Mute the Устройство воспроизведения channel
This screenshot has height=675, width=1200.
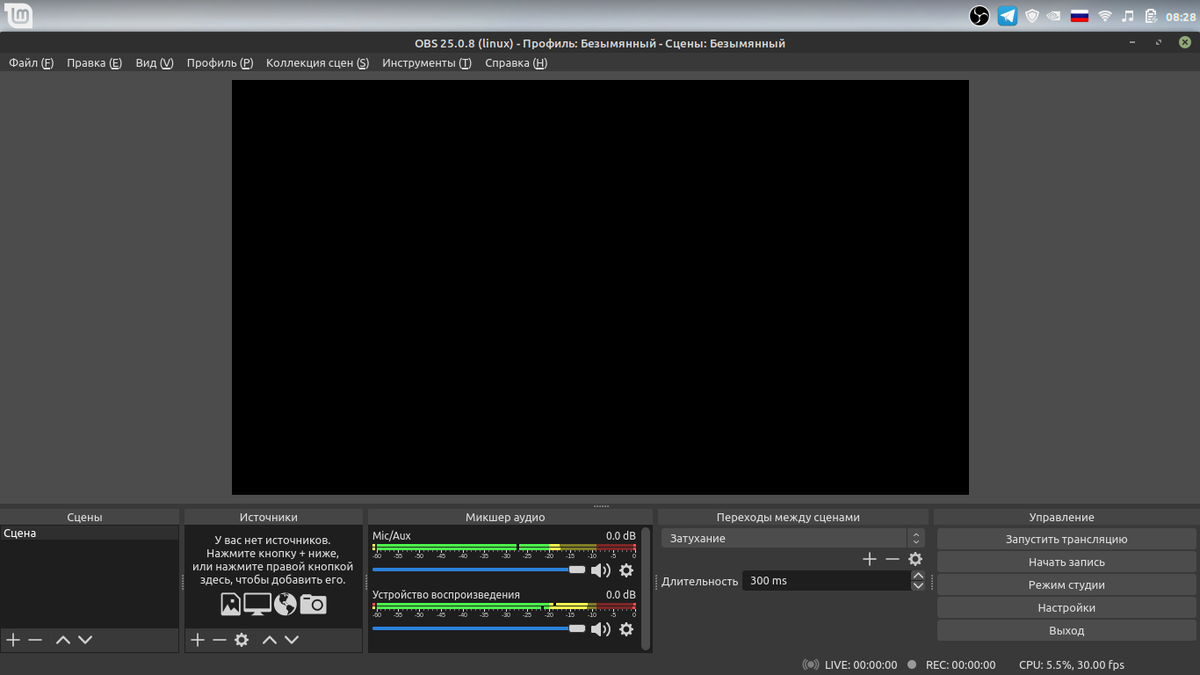pos(600,629)
